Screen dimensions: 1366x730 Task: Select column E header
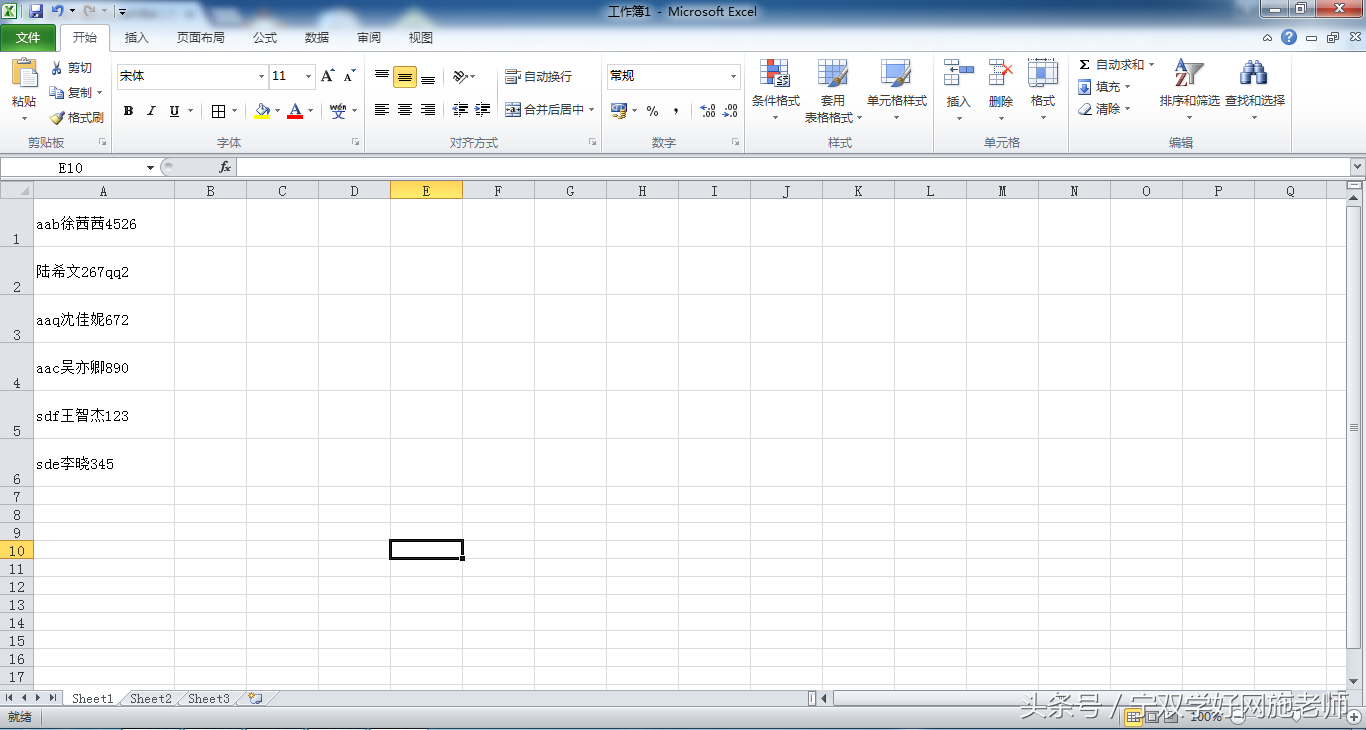(x=426, y=190)
